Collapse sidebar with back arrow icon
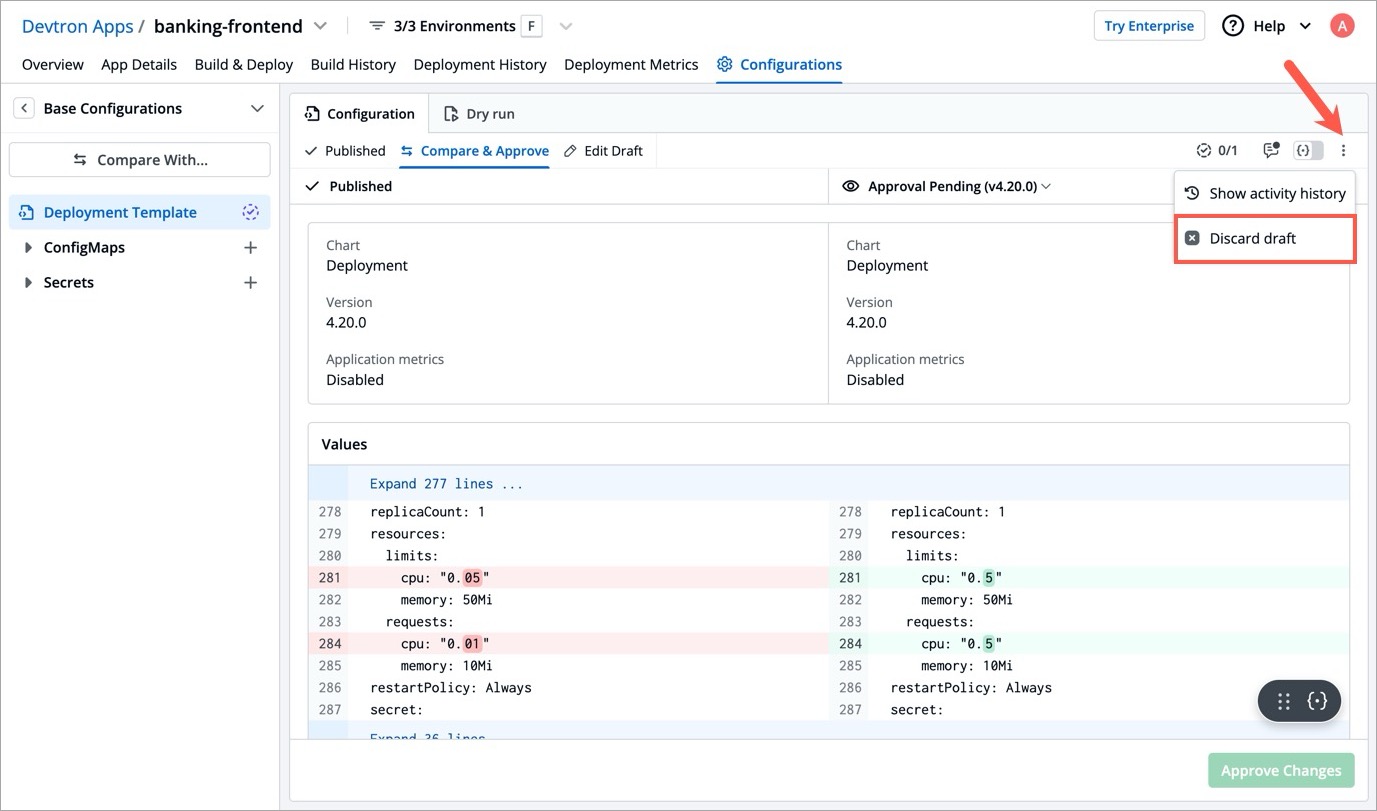1377x811 pixels. click(x=23, y=108)
